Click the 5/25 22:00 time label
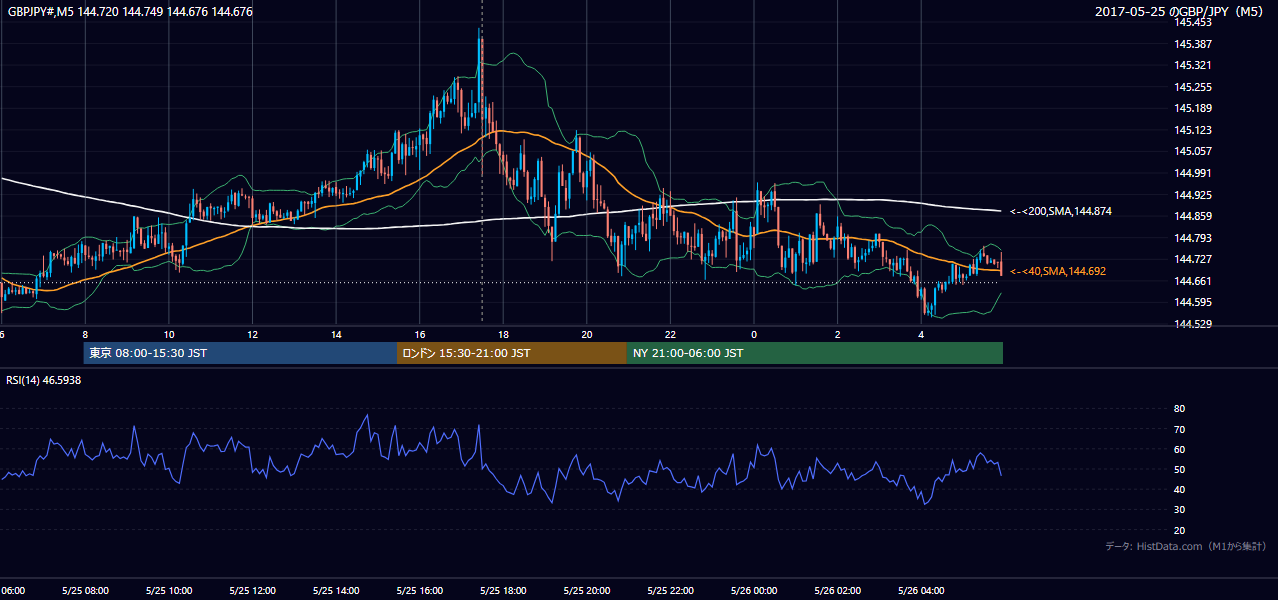The image size is (1278, 600). pyautogui.click(x=670, y=590)
